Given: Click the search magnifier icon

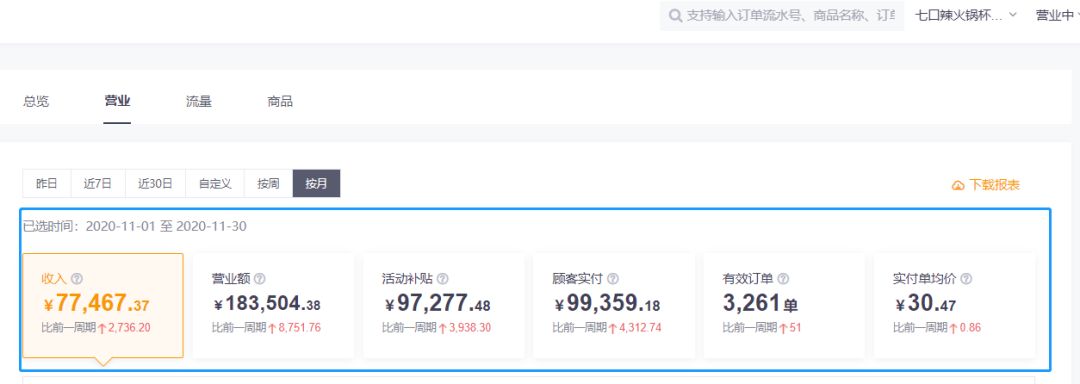Looking at the screenshot, I should 676,16.
